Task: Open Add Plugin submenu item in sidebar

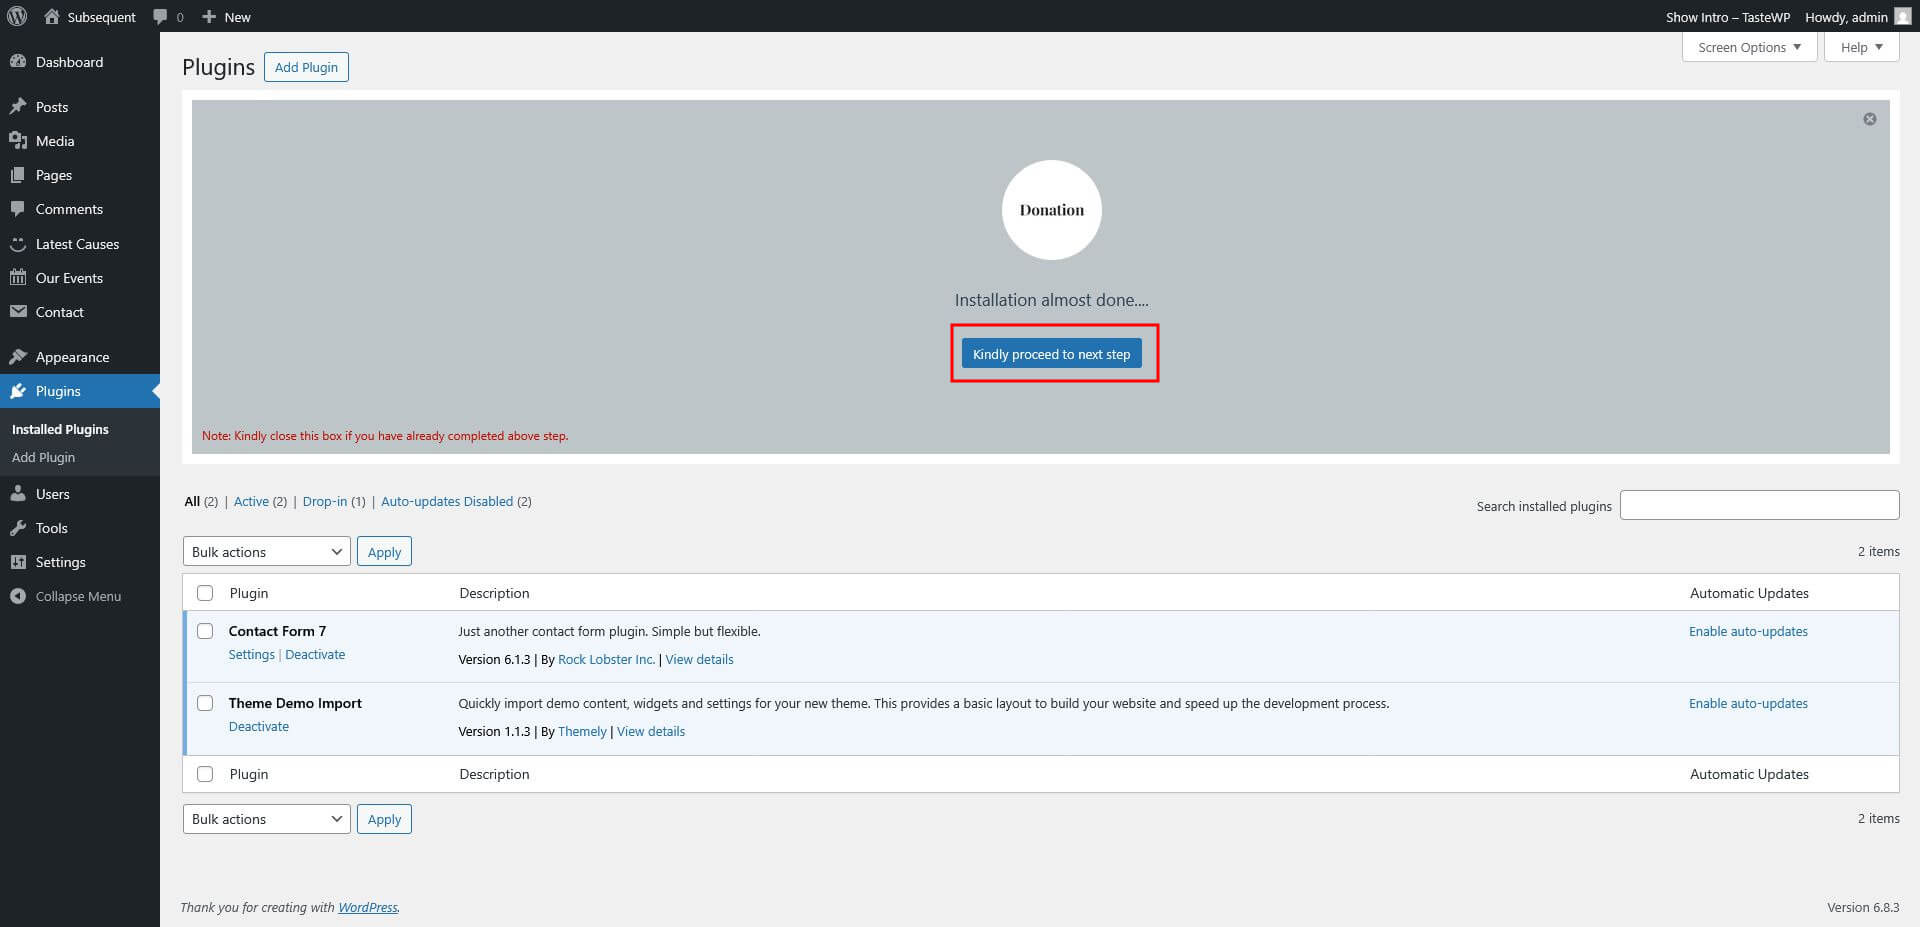Action: [43, 457]
